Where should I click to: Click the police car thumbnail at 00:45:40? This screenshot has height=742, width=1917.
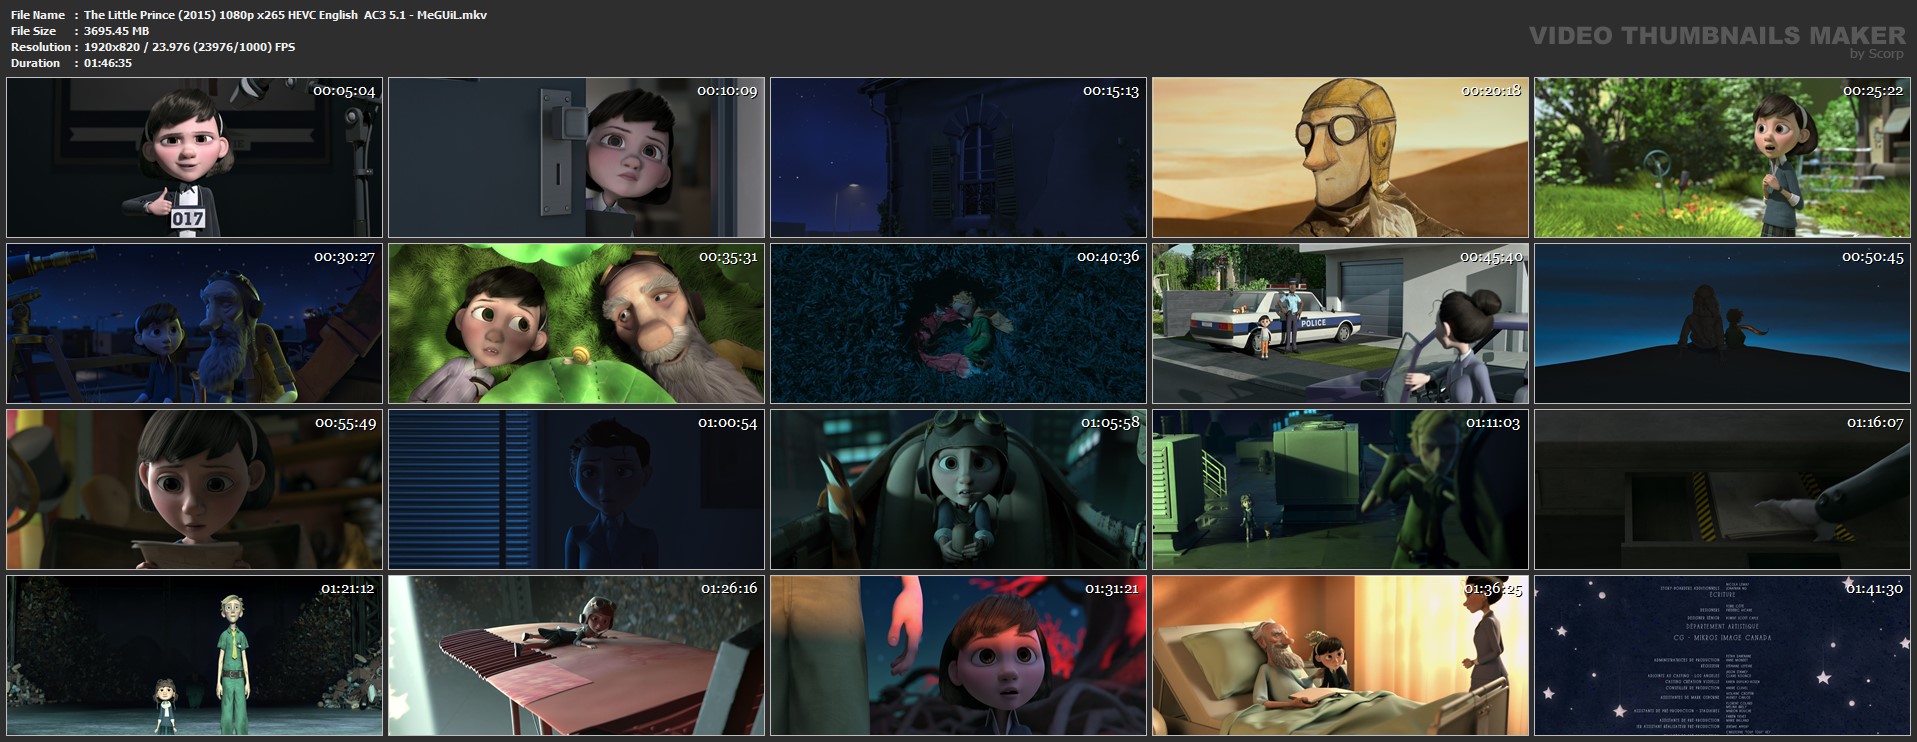coord(1340,323)
